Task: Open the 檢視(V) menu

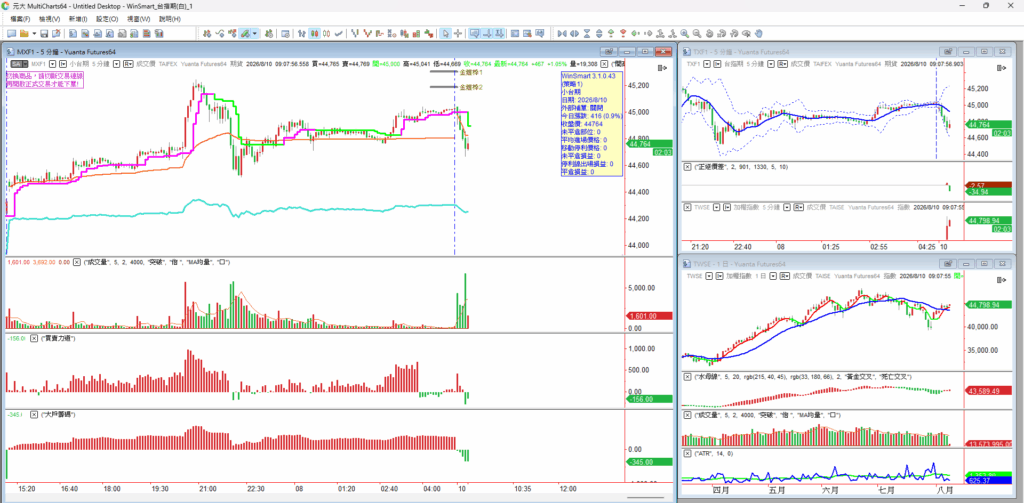Action: tap(50, 19)
